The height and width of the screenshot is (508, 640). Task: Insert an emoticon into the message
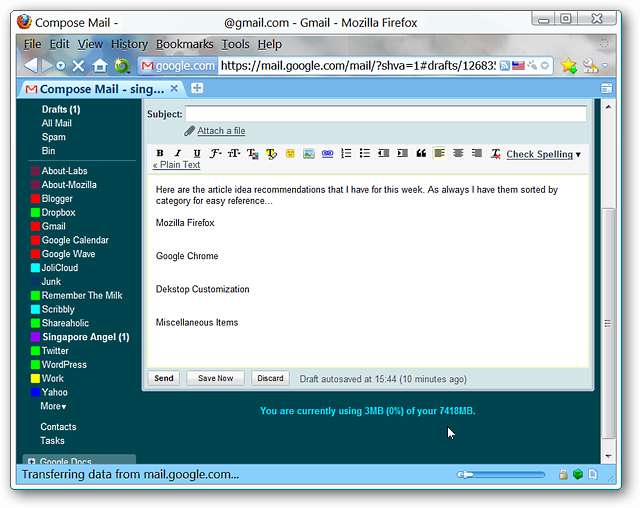pos(290,154)
